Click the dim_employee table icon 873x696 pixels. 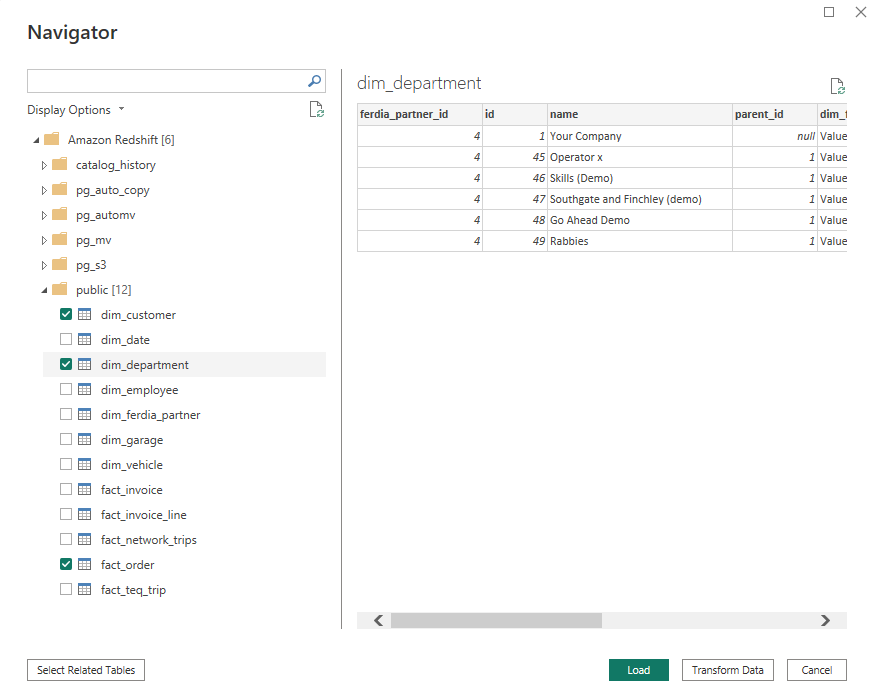(85, 389)
